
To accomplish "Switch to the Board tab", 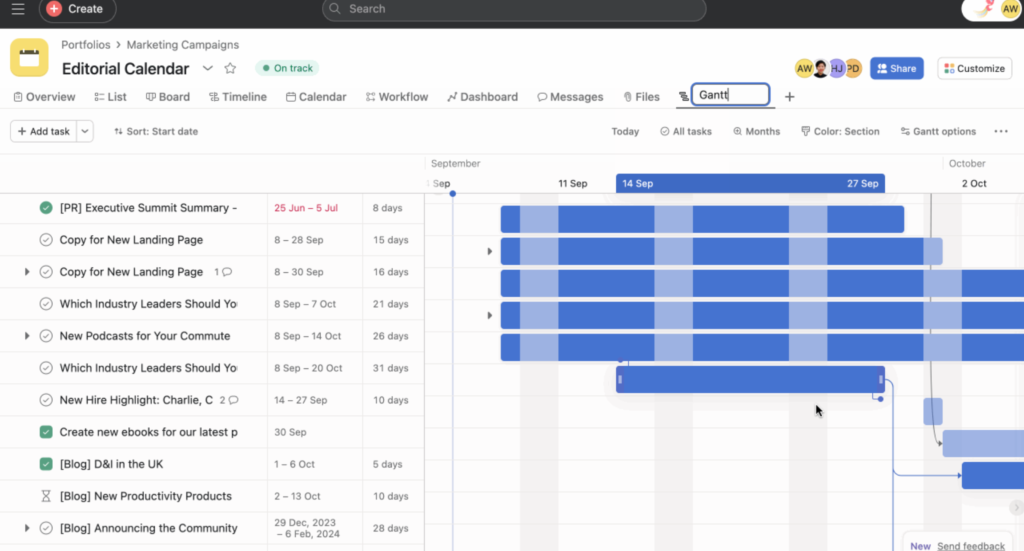I will [x=168, y=97].
